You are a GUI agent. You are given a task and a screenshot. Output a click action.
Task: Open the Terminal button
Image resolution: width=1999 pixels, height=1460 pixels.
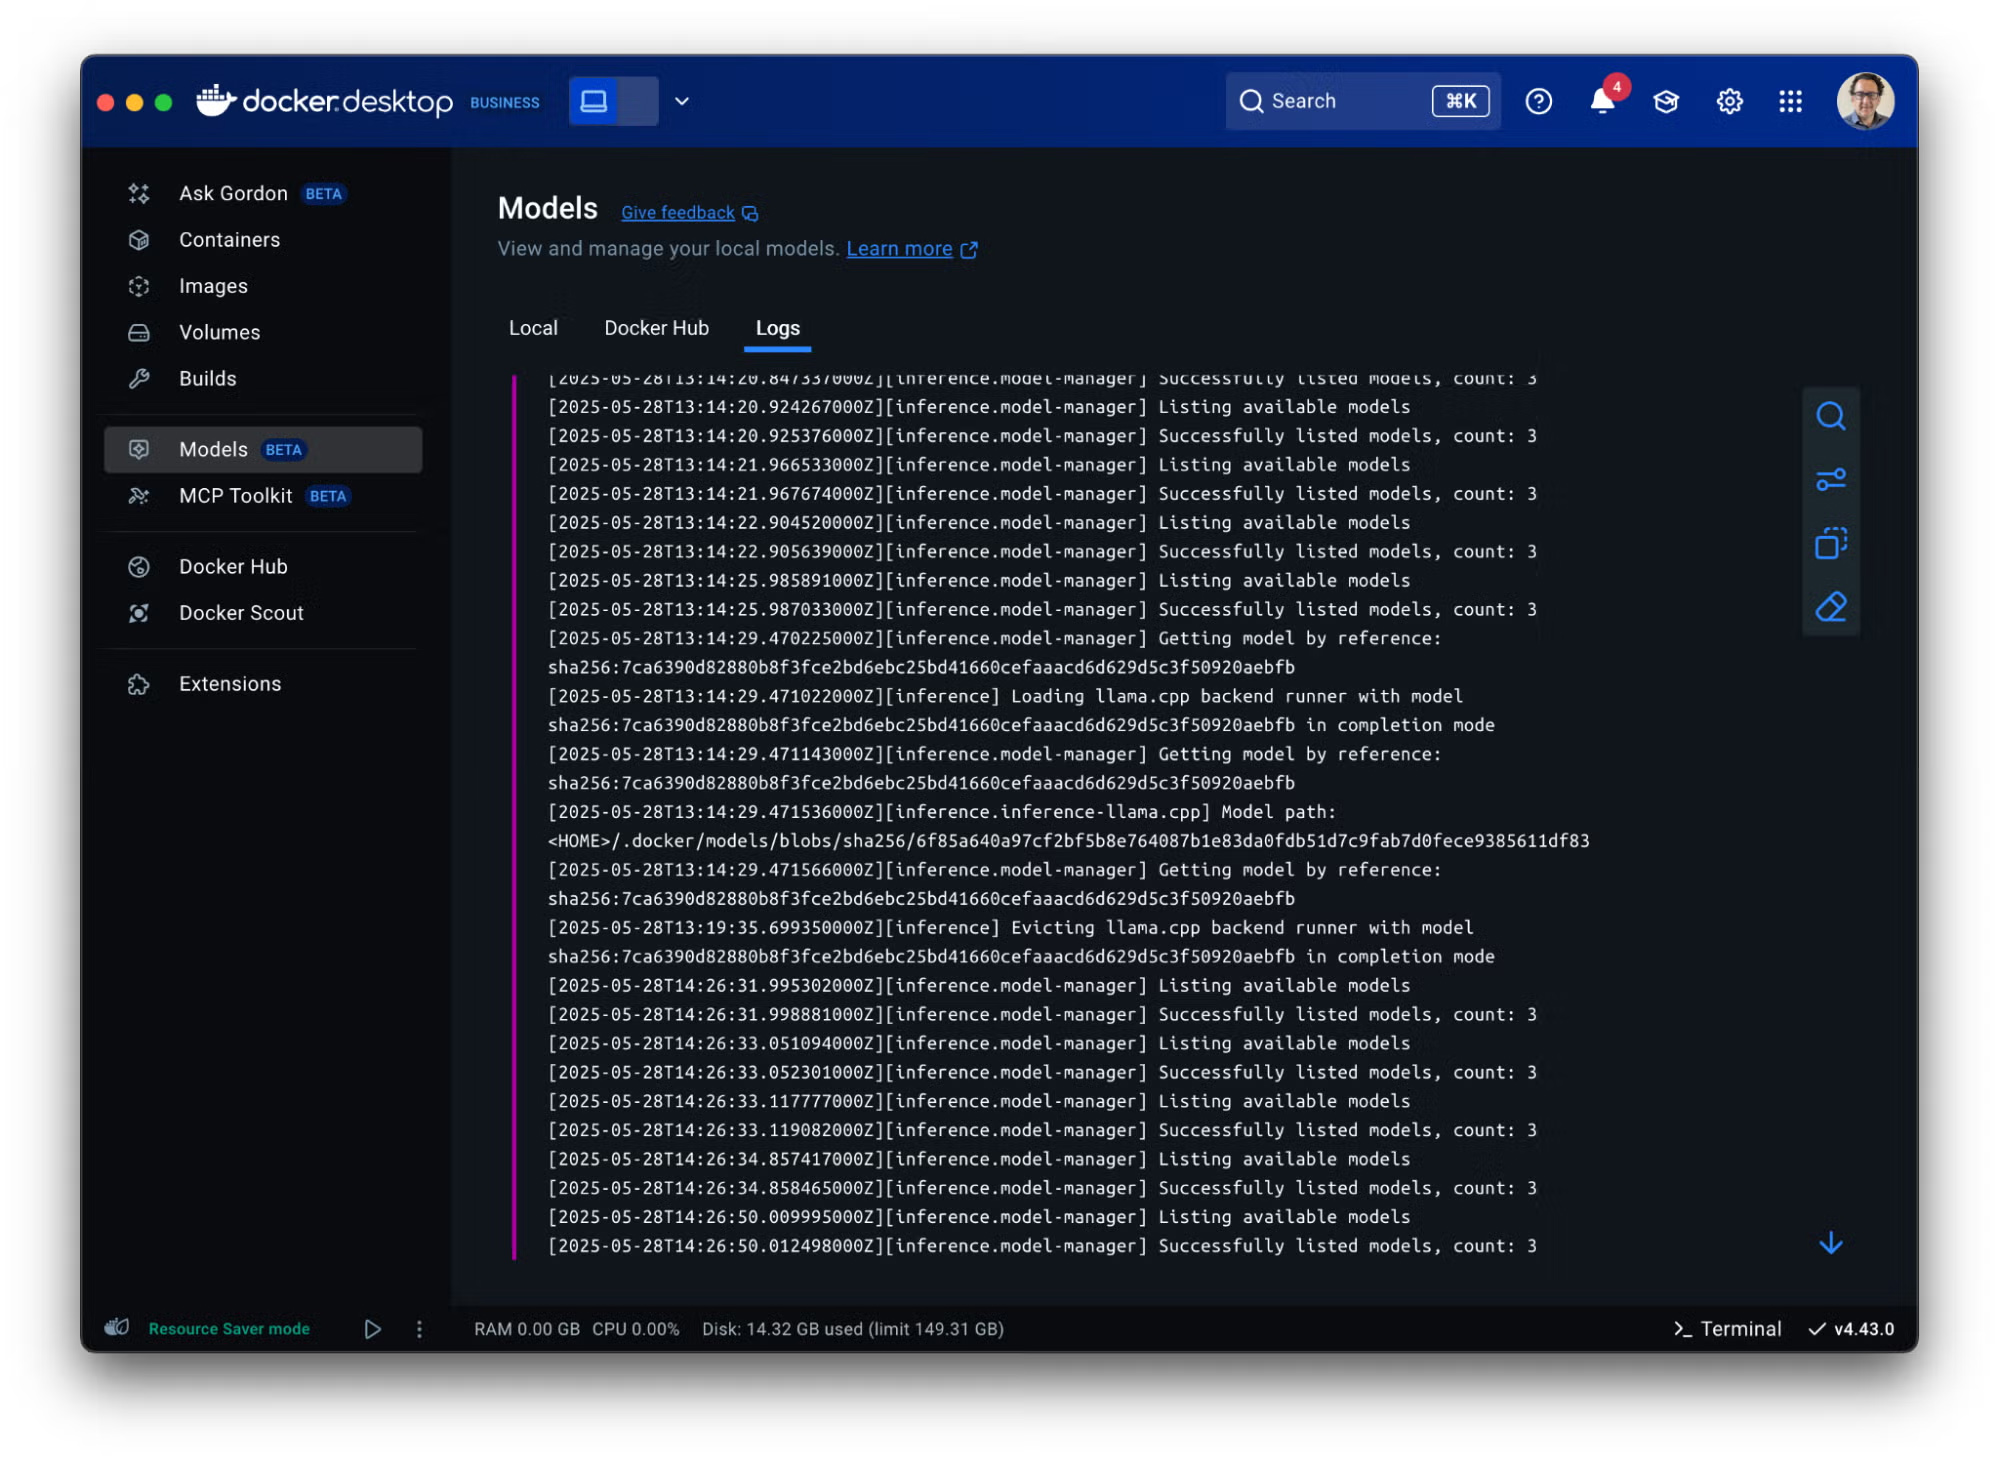coord(1727,1328)
